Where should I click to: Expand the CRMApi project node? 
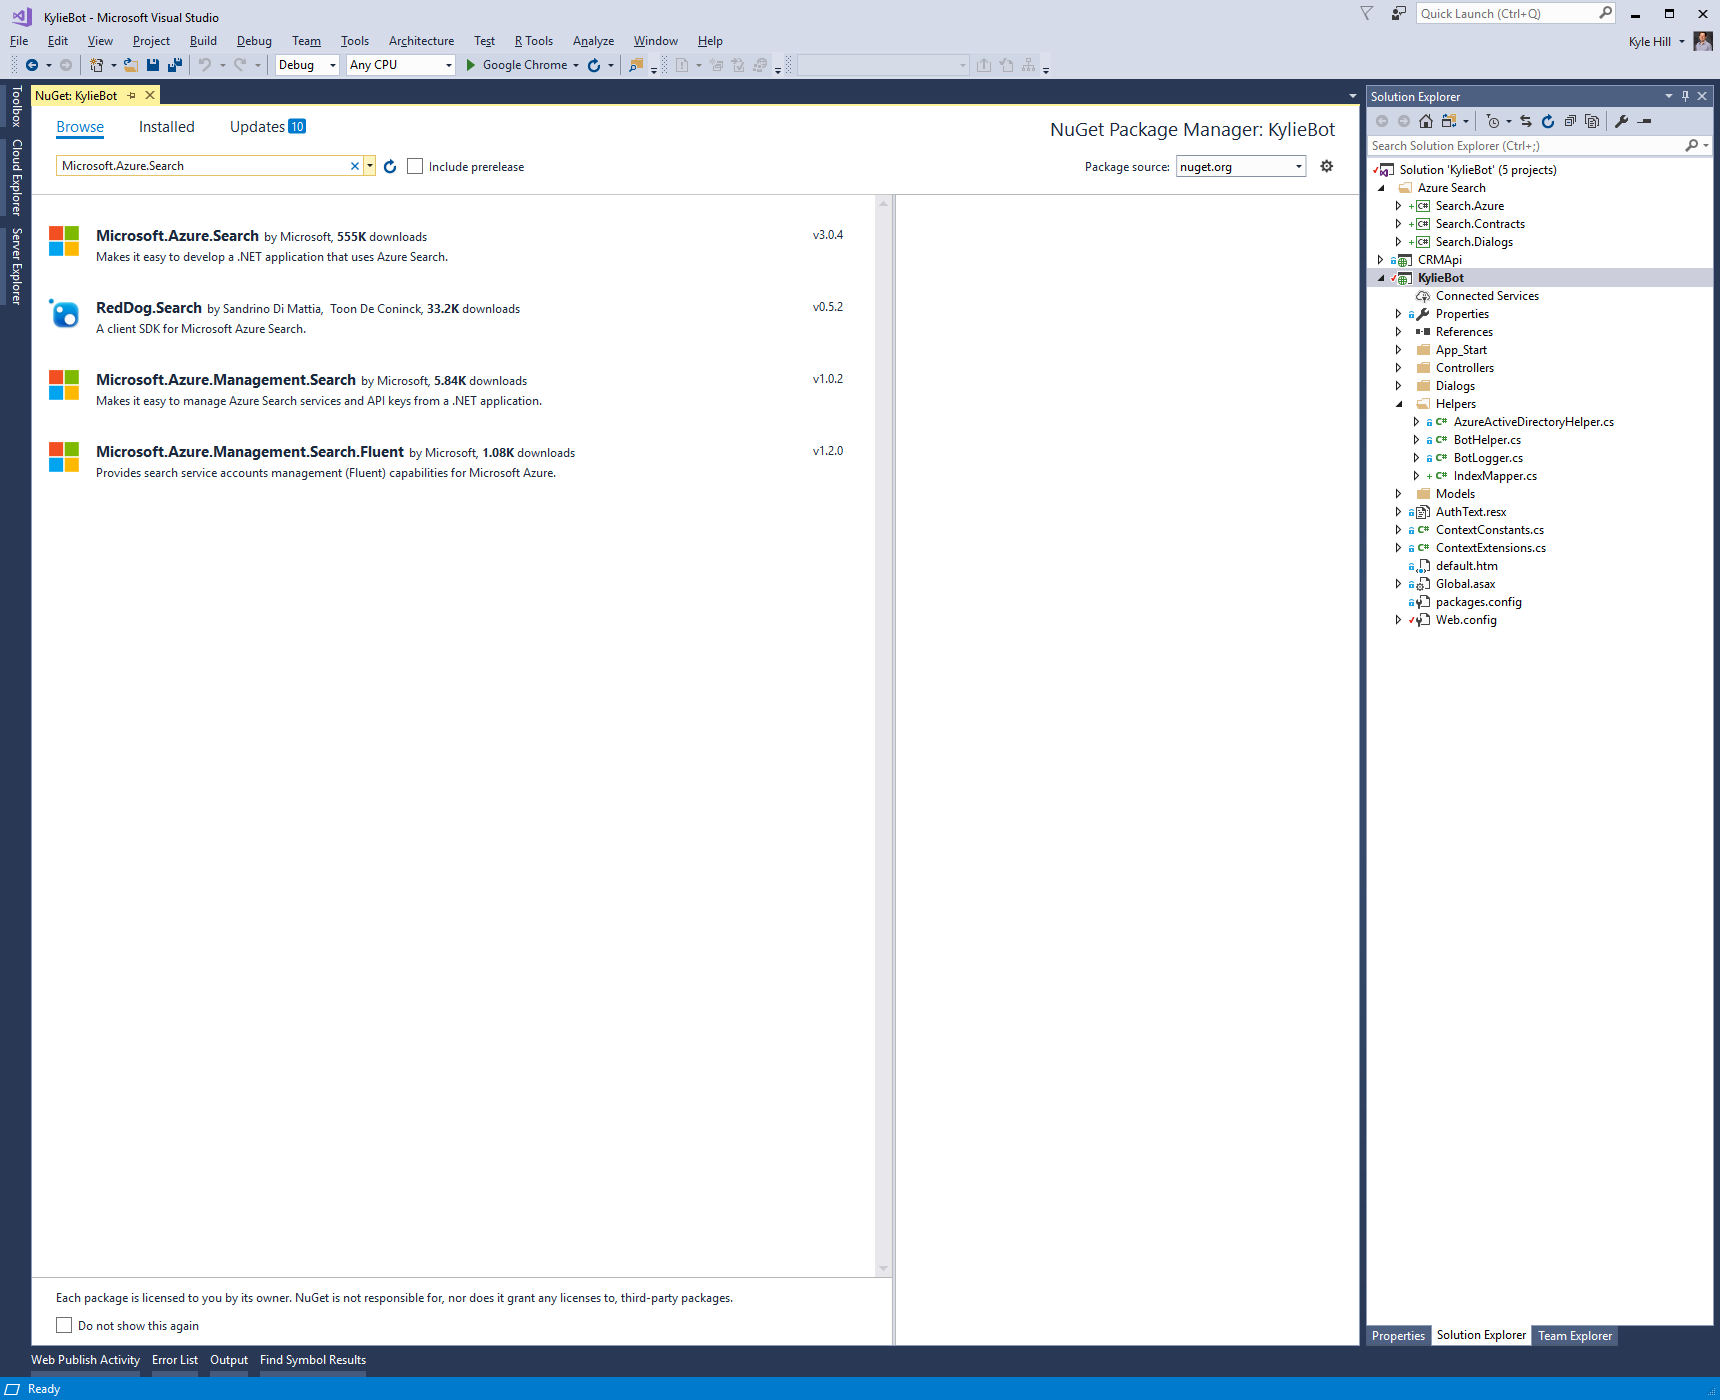(1380, 260)
